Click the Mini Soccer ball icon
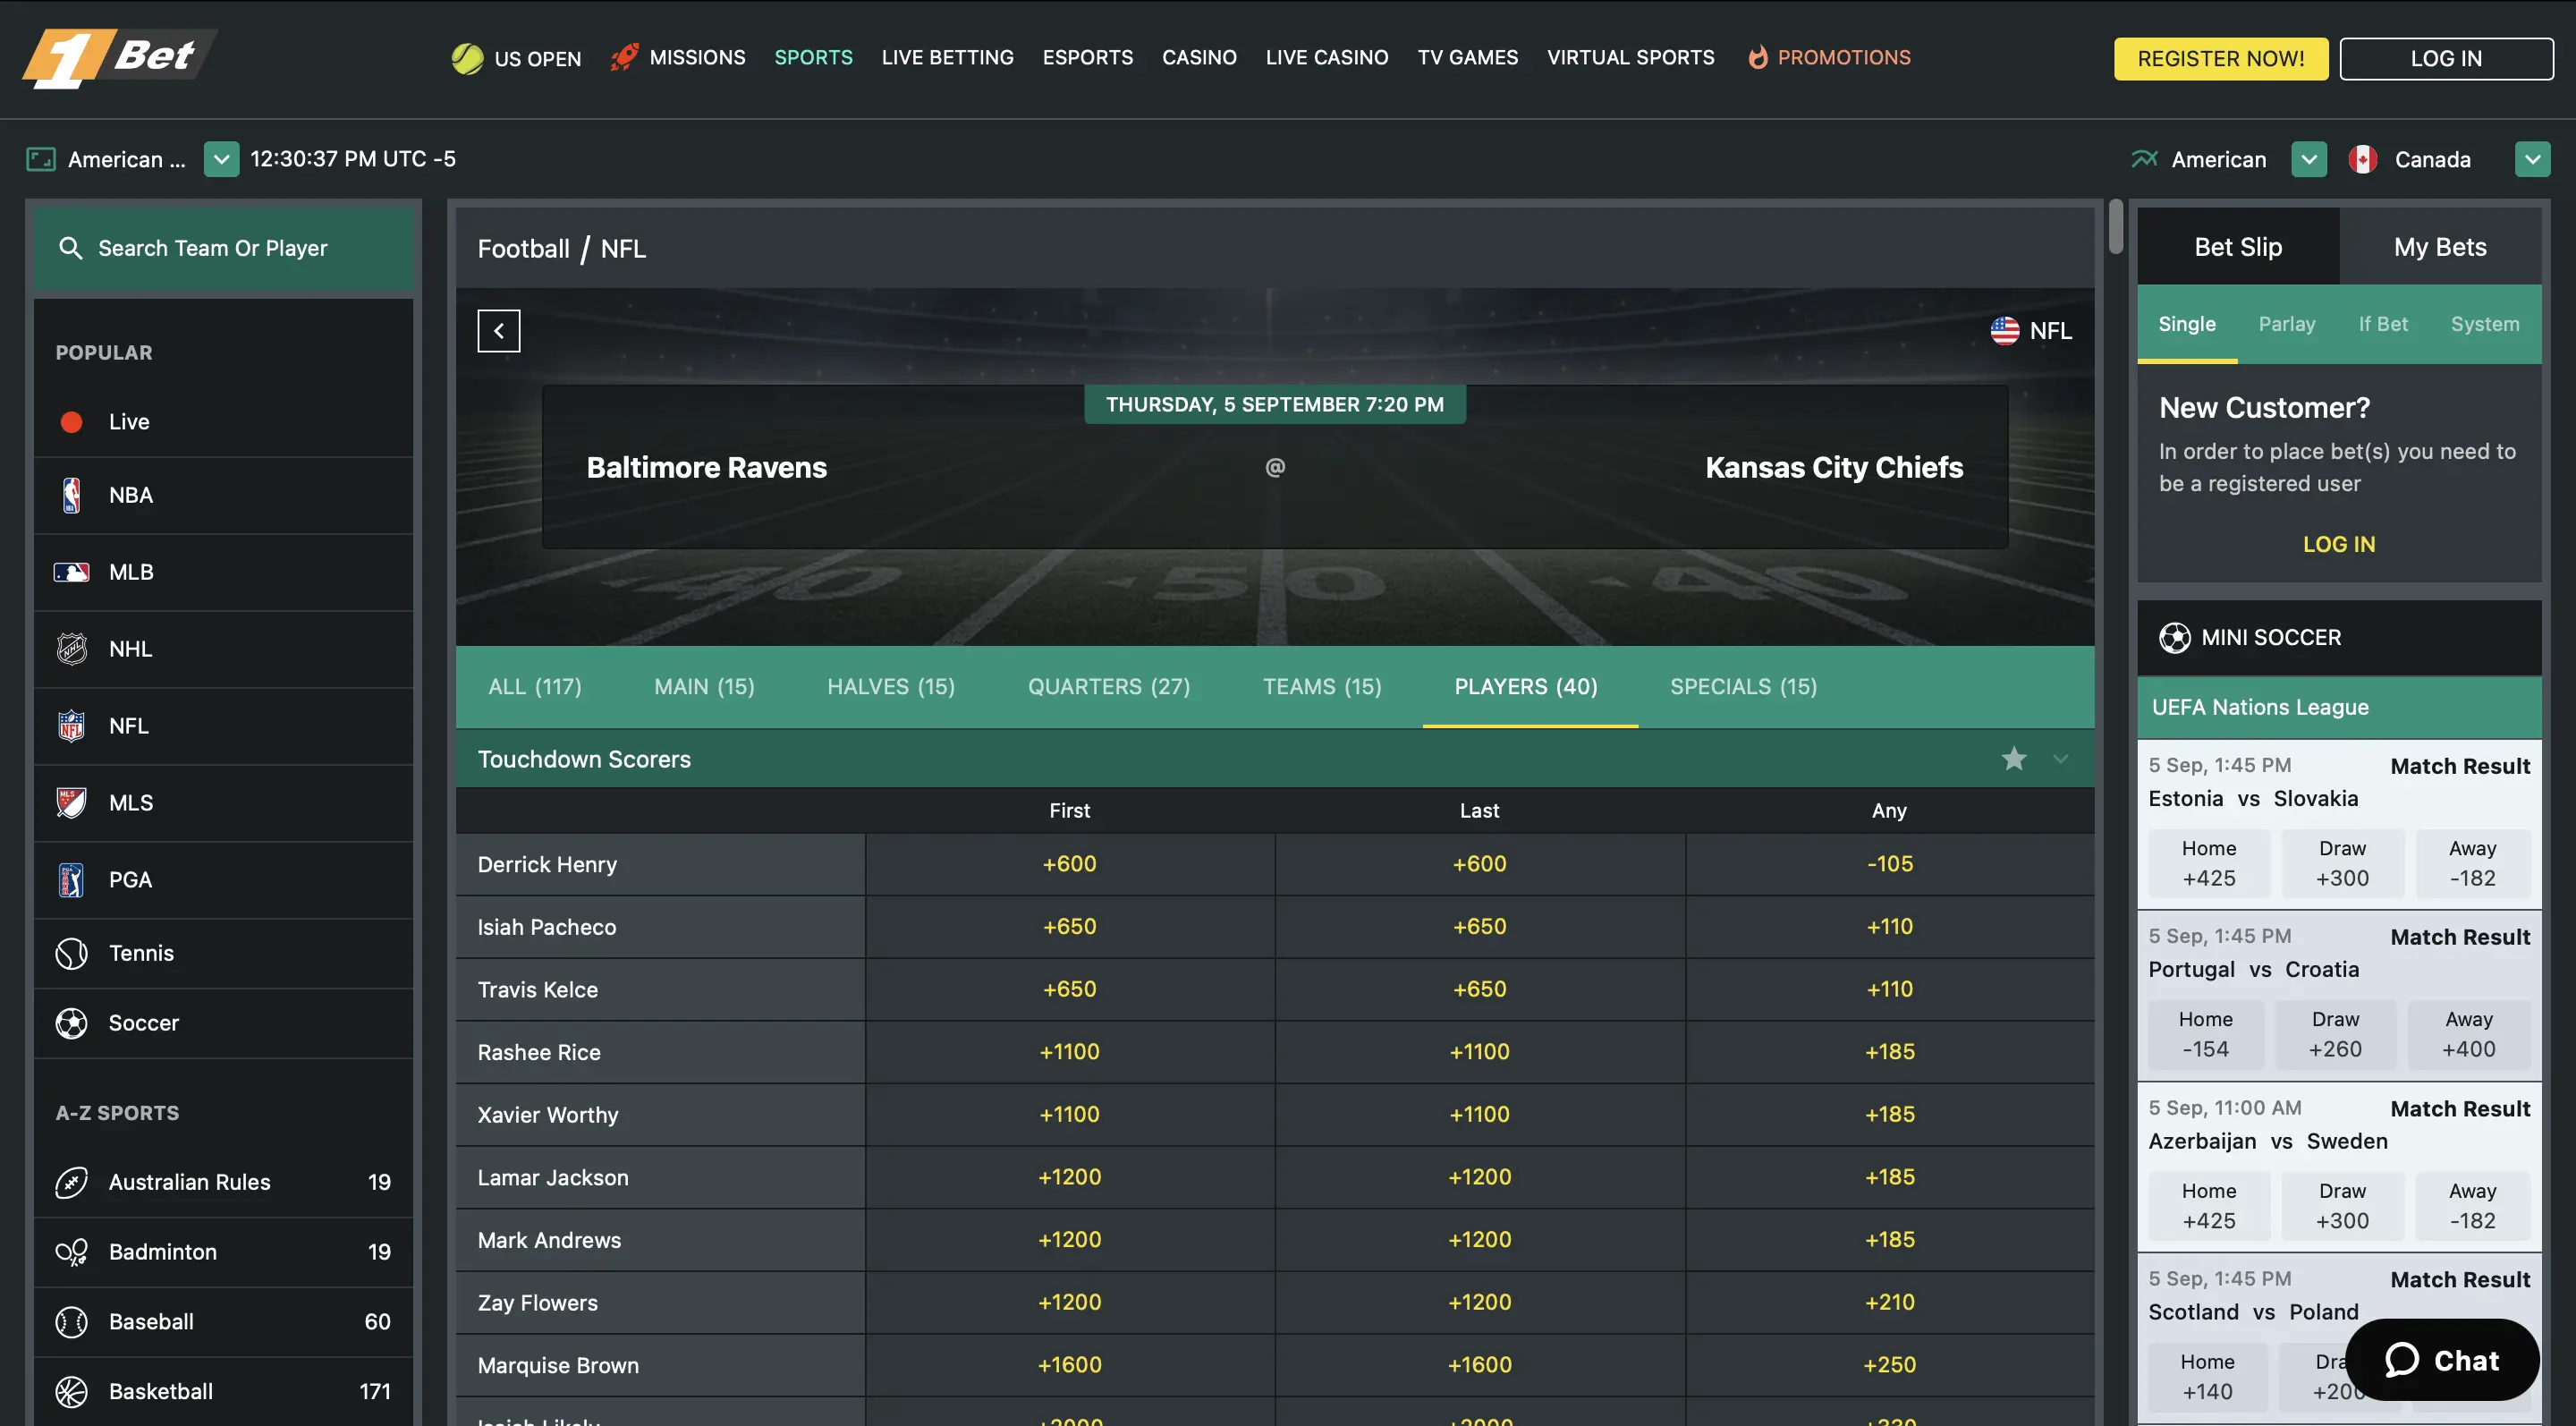Viewport: 2576px width, 1426px height. pos(2176,637)
